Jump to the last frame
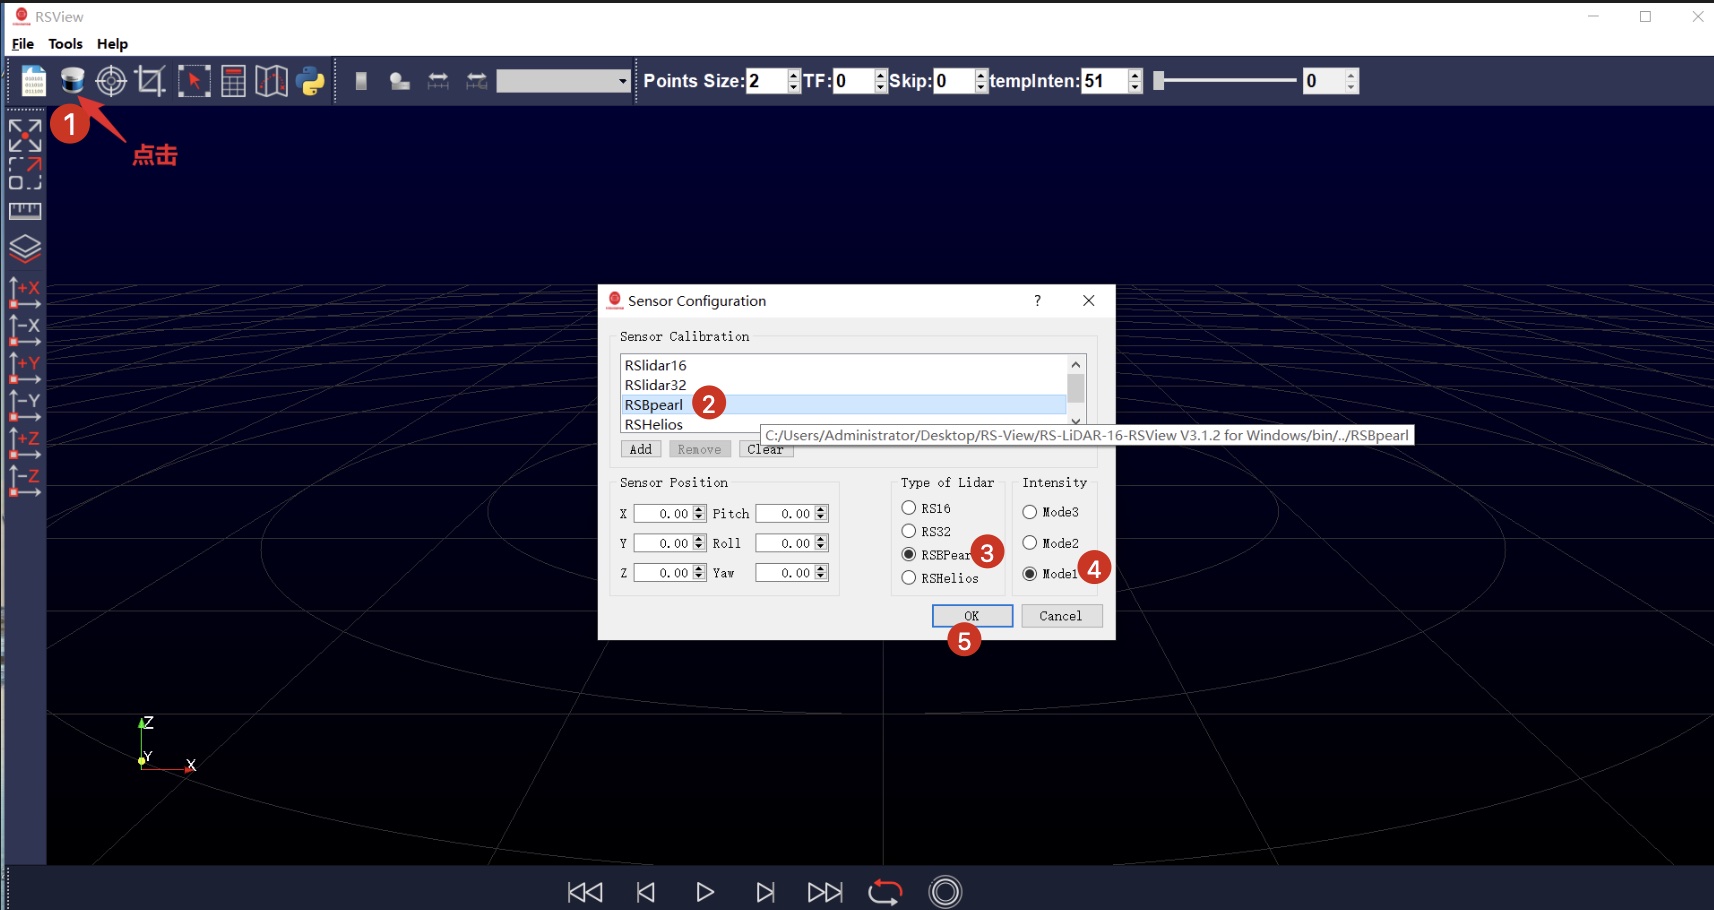1714x910 pixels. [825, 892]
